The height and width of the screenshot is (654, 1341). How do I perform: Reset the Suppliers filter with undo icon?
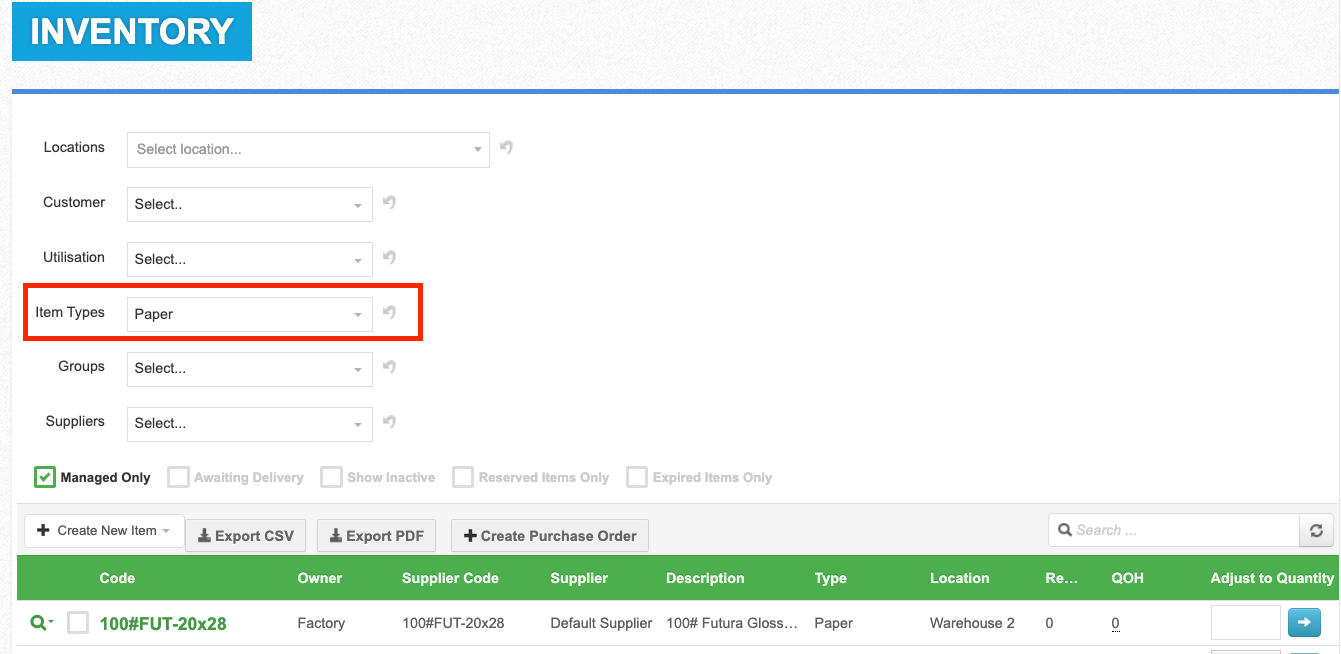pos(390,422)
